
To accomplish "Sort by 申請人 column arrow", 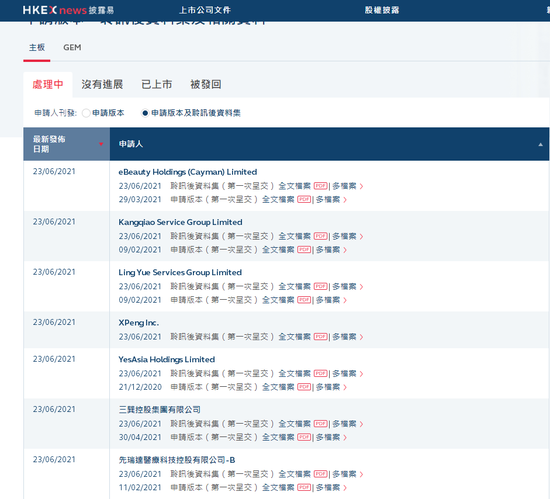I will 541,144.
